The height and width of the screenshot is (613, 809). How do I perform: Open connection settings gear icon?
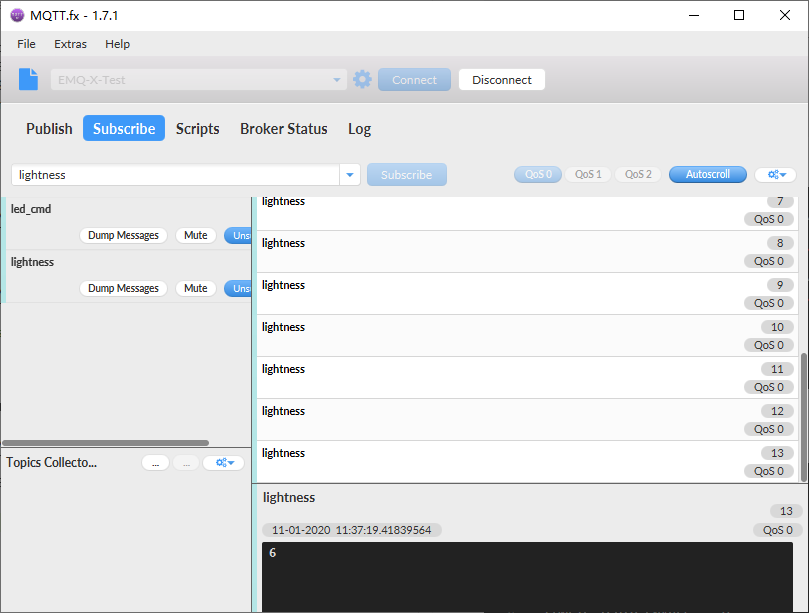(362, 79)
